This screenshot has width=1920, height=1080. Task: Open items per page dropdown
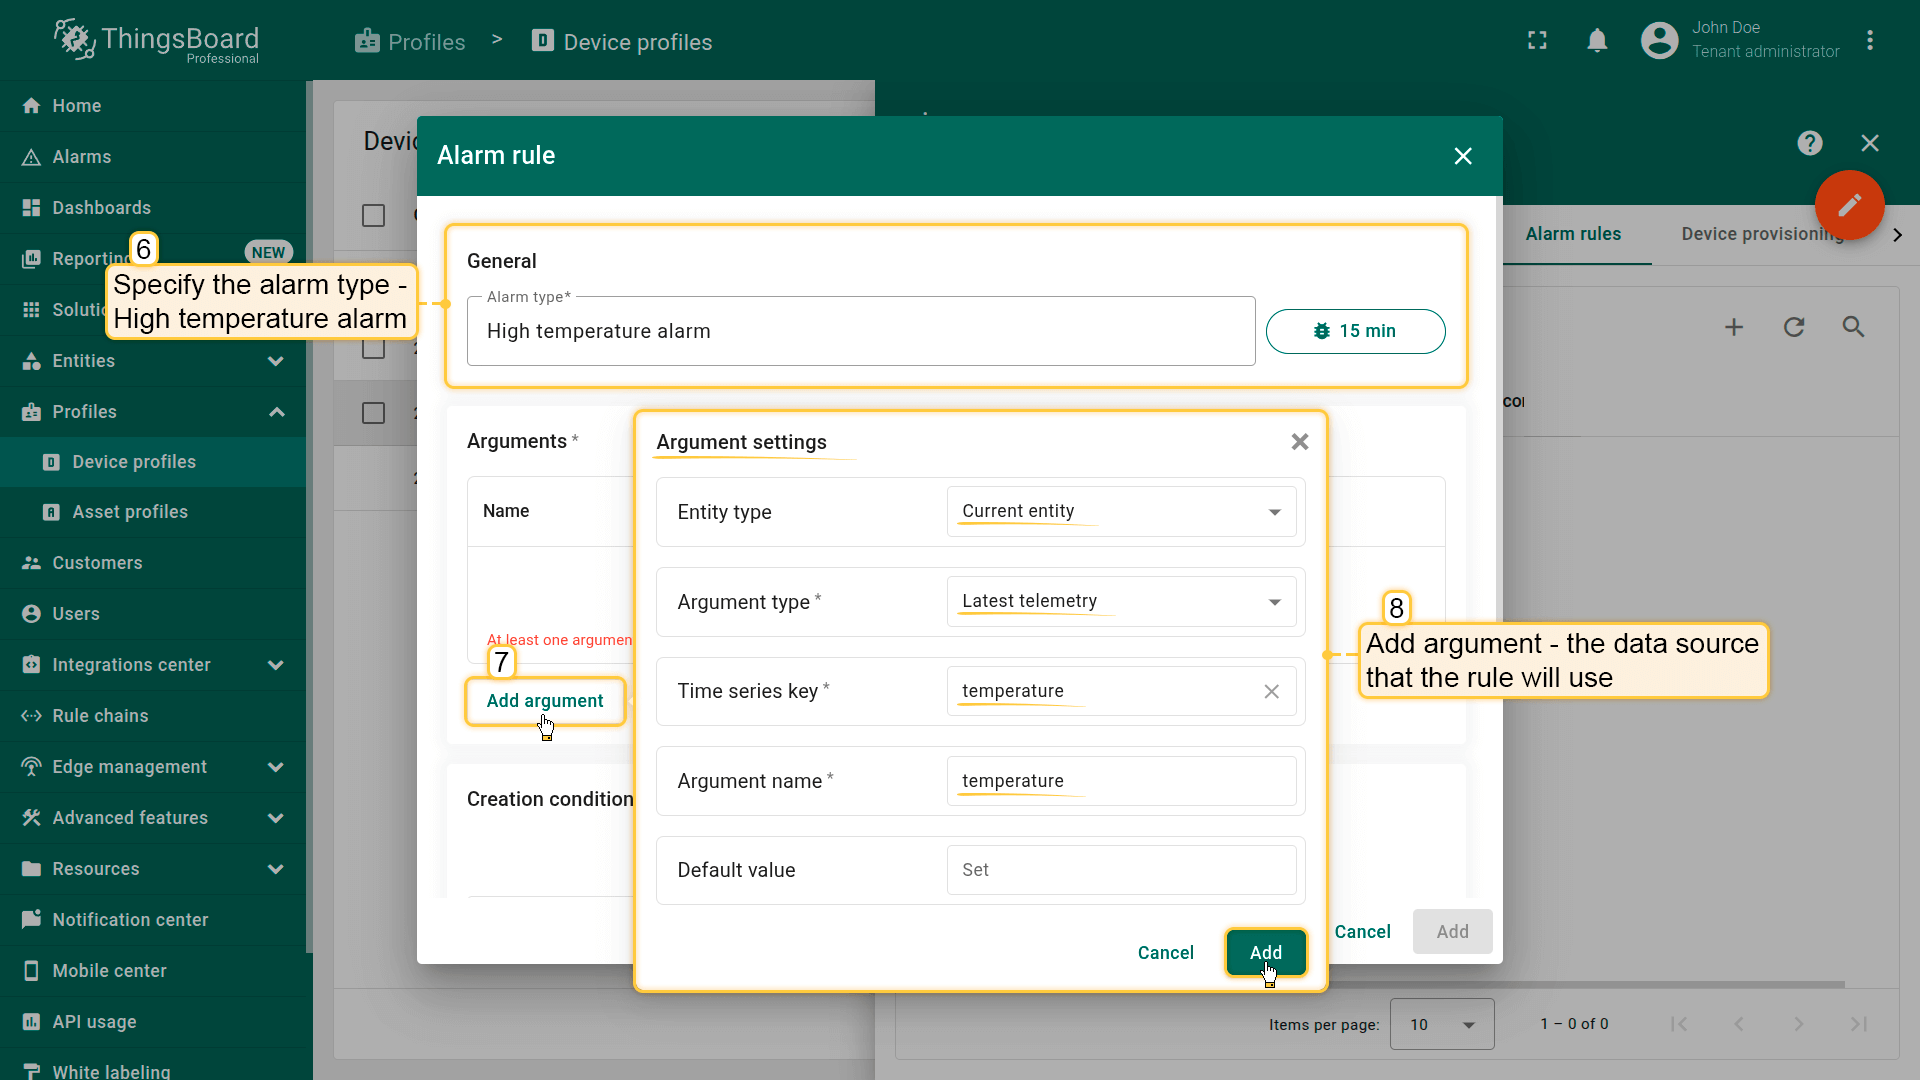click(1441, 1024)
